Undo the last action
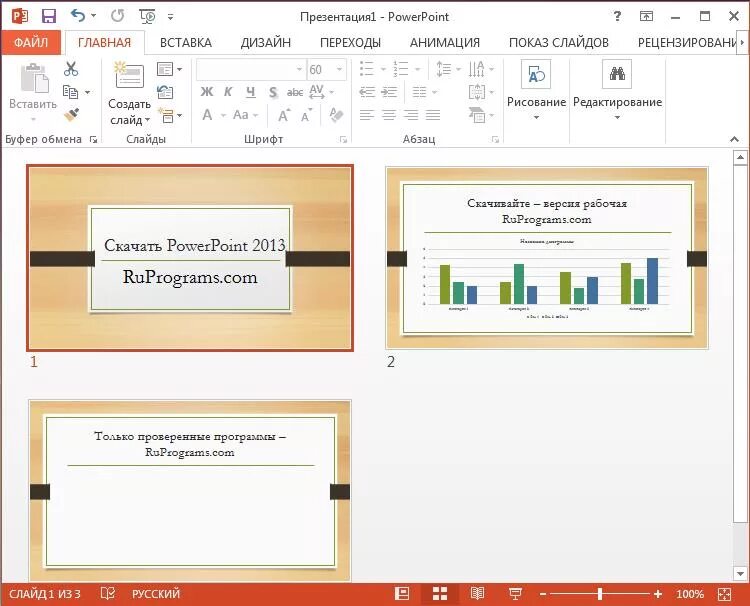 tap(78, 16)
